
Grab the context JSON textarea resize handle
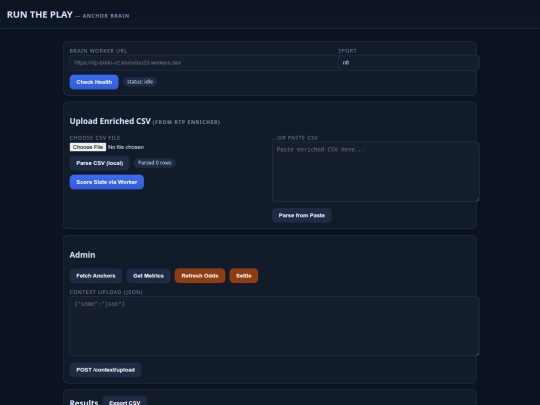(x=477, y=353)
